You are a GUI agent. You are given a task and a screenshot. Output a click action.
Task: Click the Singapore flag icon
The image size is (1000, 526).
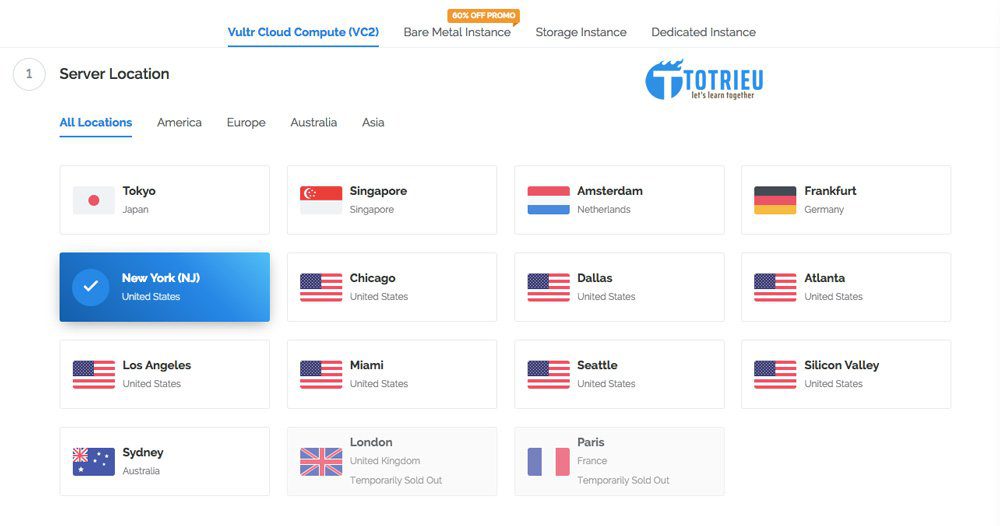pyautogui.click(x=321, y=200)
